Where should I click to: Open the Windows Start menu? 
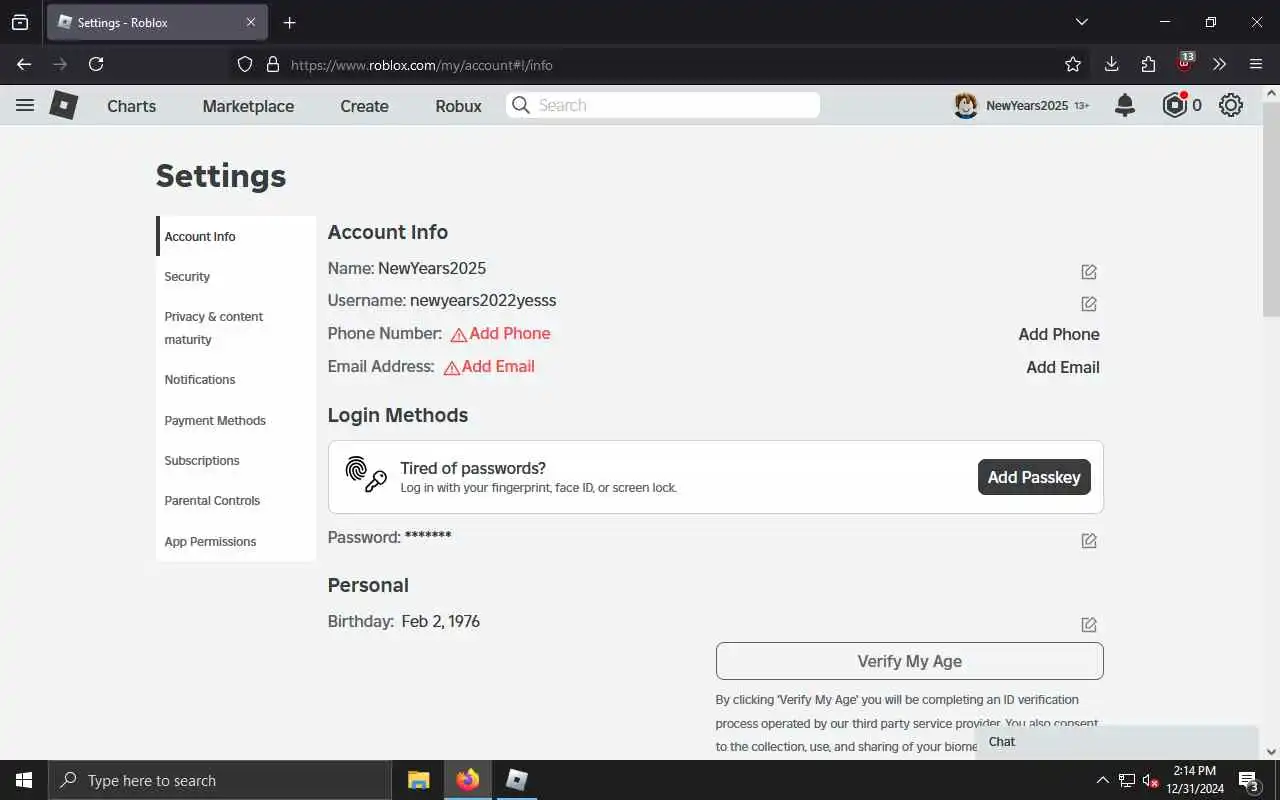point(24,780)
